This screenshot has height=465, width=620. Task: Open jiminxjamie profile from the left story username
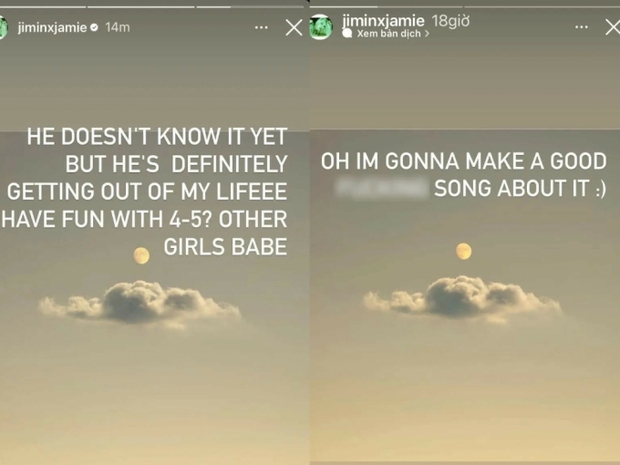point(52,28)
